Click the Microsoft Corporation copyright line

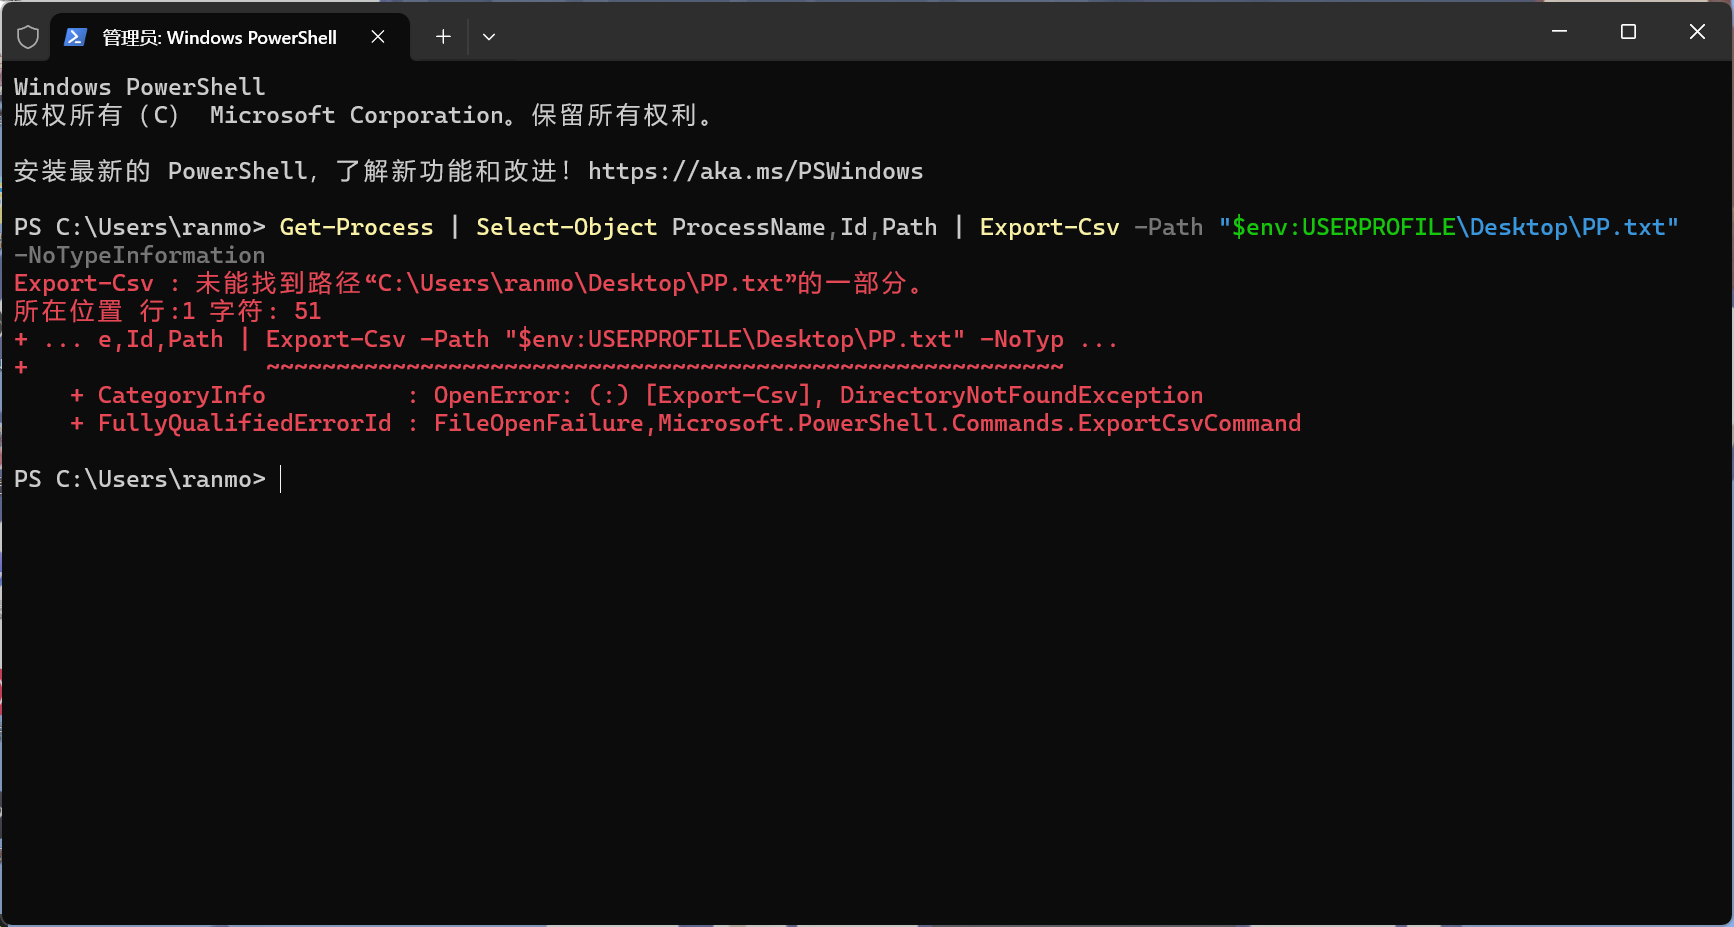(x=364, y=115)
